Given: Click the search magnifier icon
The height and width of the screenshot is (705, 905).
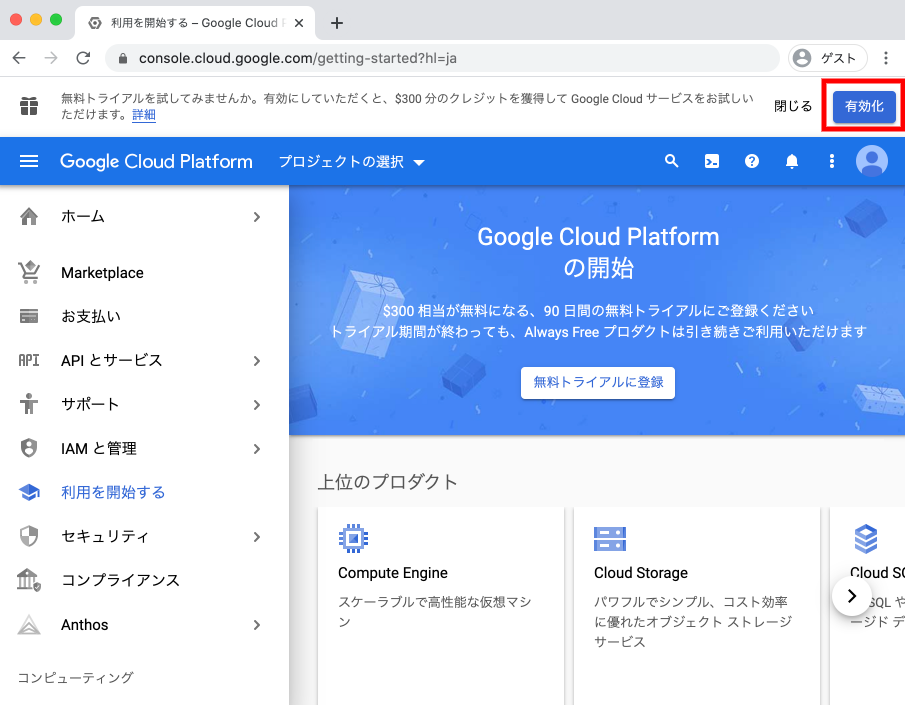Looking at the screenshot, I should (x=671, y=161).
